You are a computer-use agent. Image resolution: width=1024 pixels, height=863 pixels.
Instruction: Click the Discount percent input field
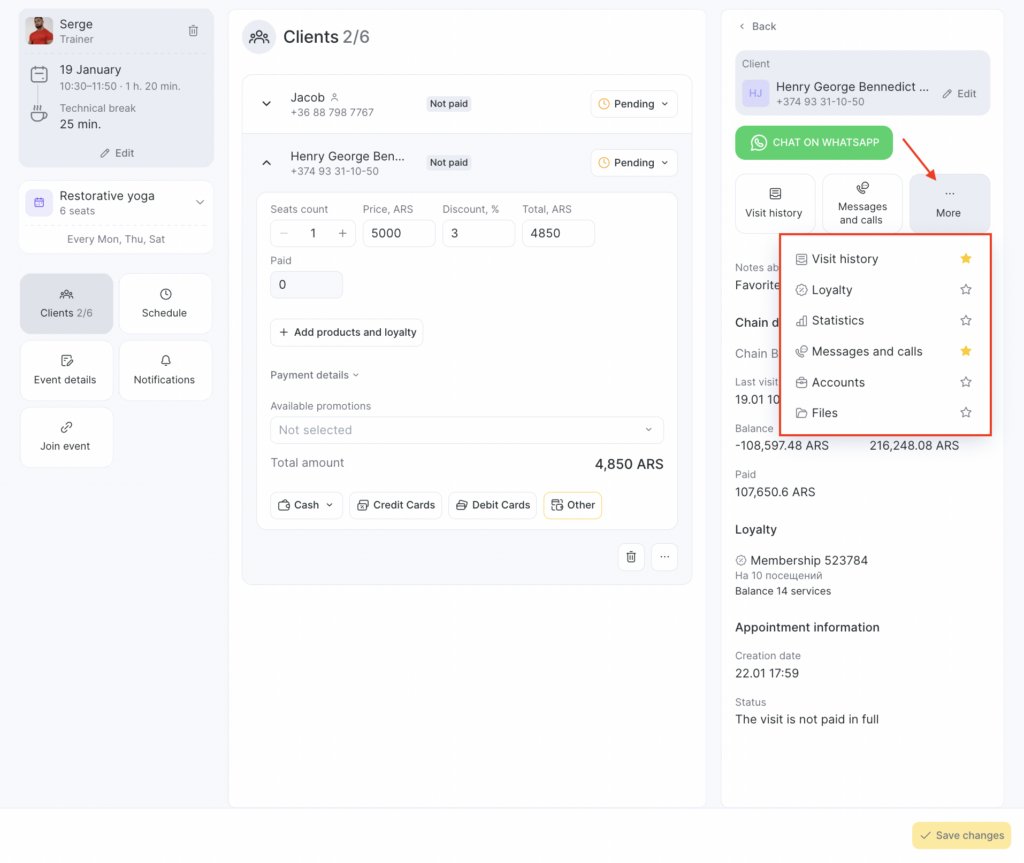478,233
